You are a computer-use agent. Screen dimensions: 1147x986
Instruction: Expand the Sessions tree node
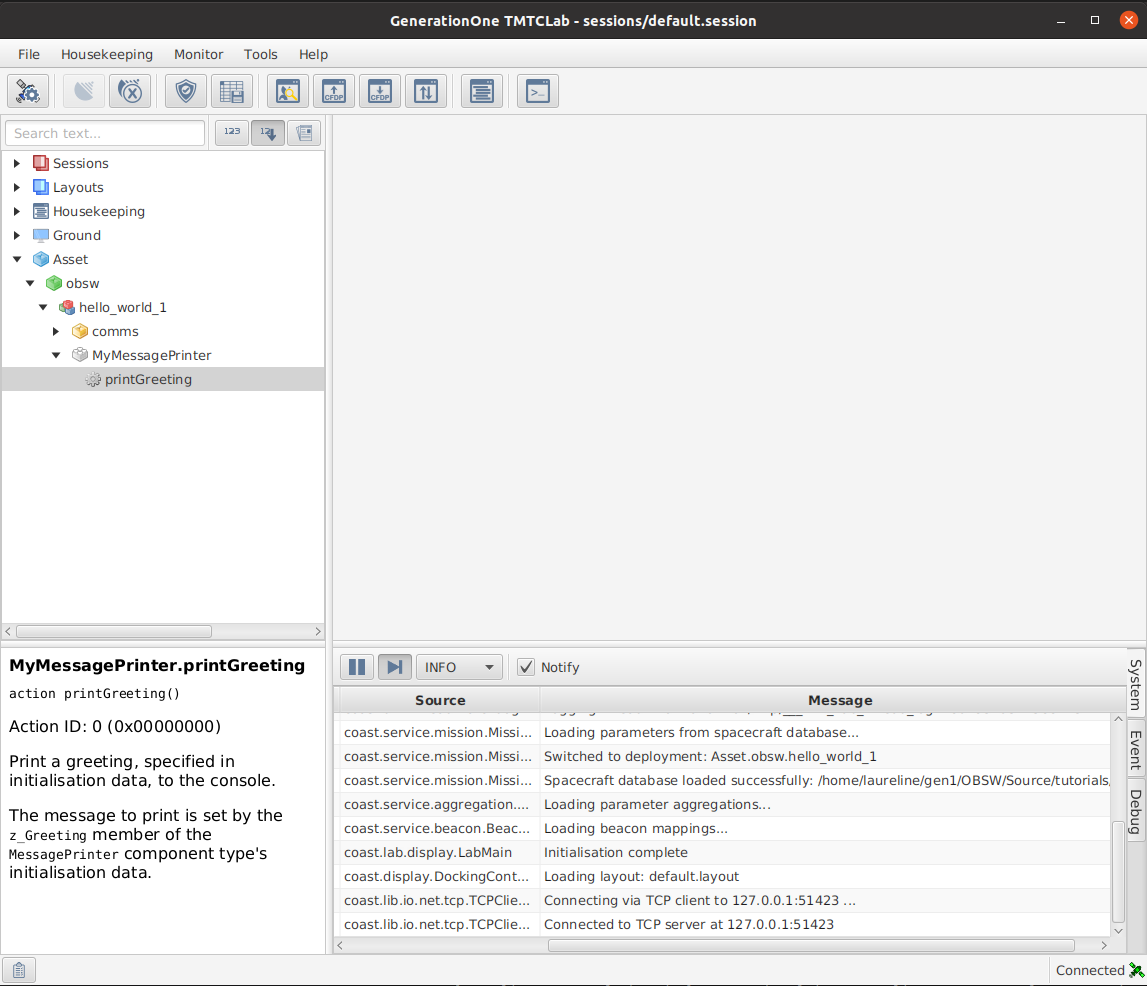coord(17,163)
